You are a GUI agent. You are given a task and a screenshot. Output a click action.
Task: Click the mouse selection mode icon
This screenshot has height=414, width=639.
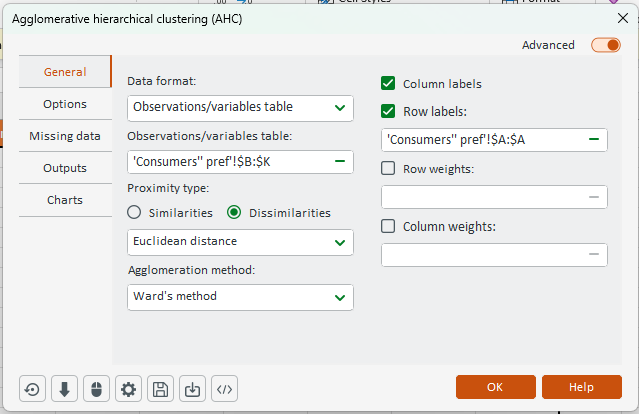pos(96,389)
